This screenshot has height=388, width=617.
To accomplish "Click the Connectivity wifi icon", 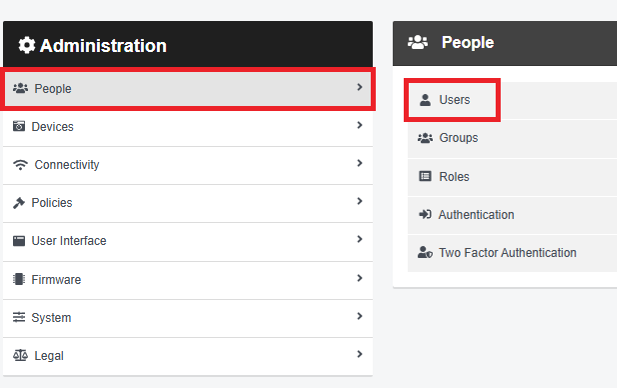I will [x=20, y=164].
